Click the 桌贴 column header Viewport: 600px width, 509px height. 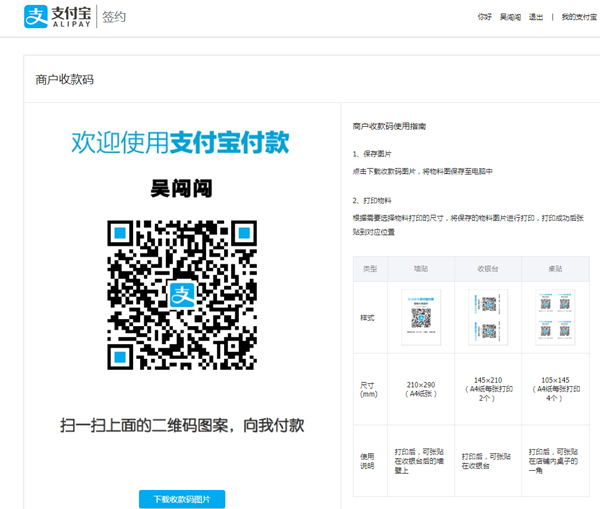pos(555,269)
